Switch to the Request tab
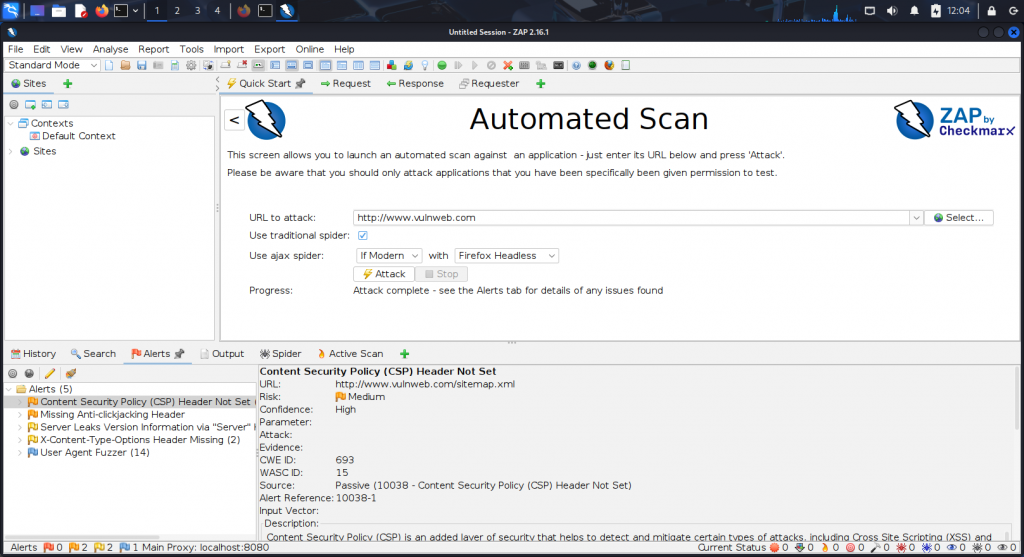The image size is (1024, 557). tap(345, 84)
